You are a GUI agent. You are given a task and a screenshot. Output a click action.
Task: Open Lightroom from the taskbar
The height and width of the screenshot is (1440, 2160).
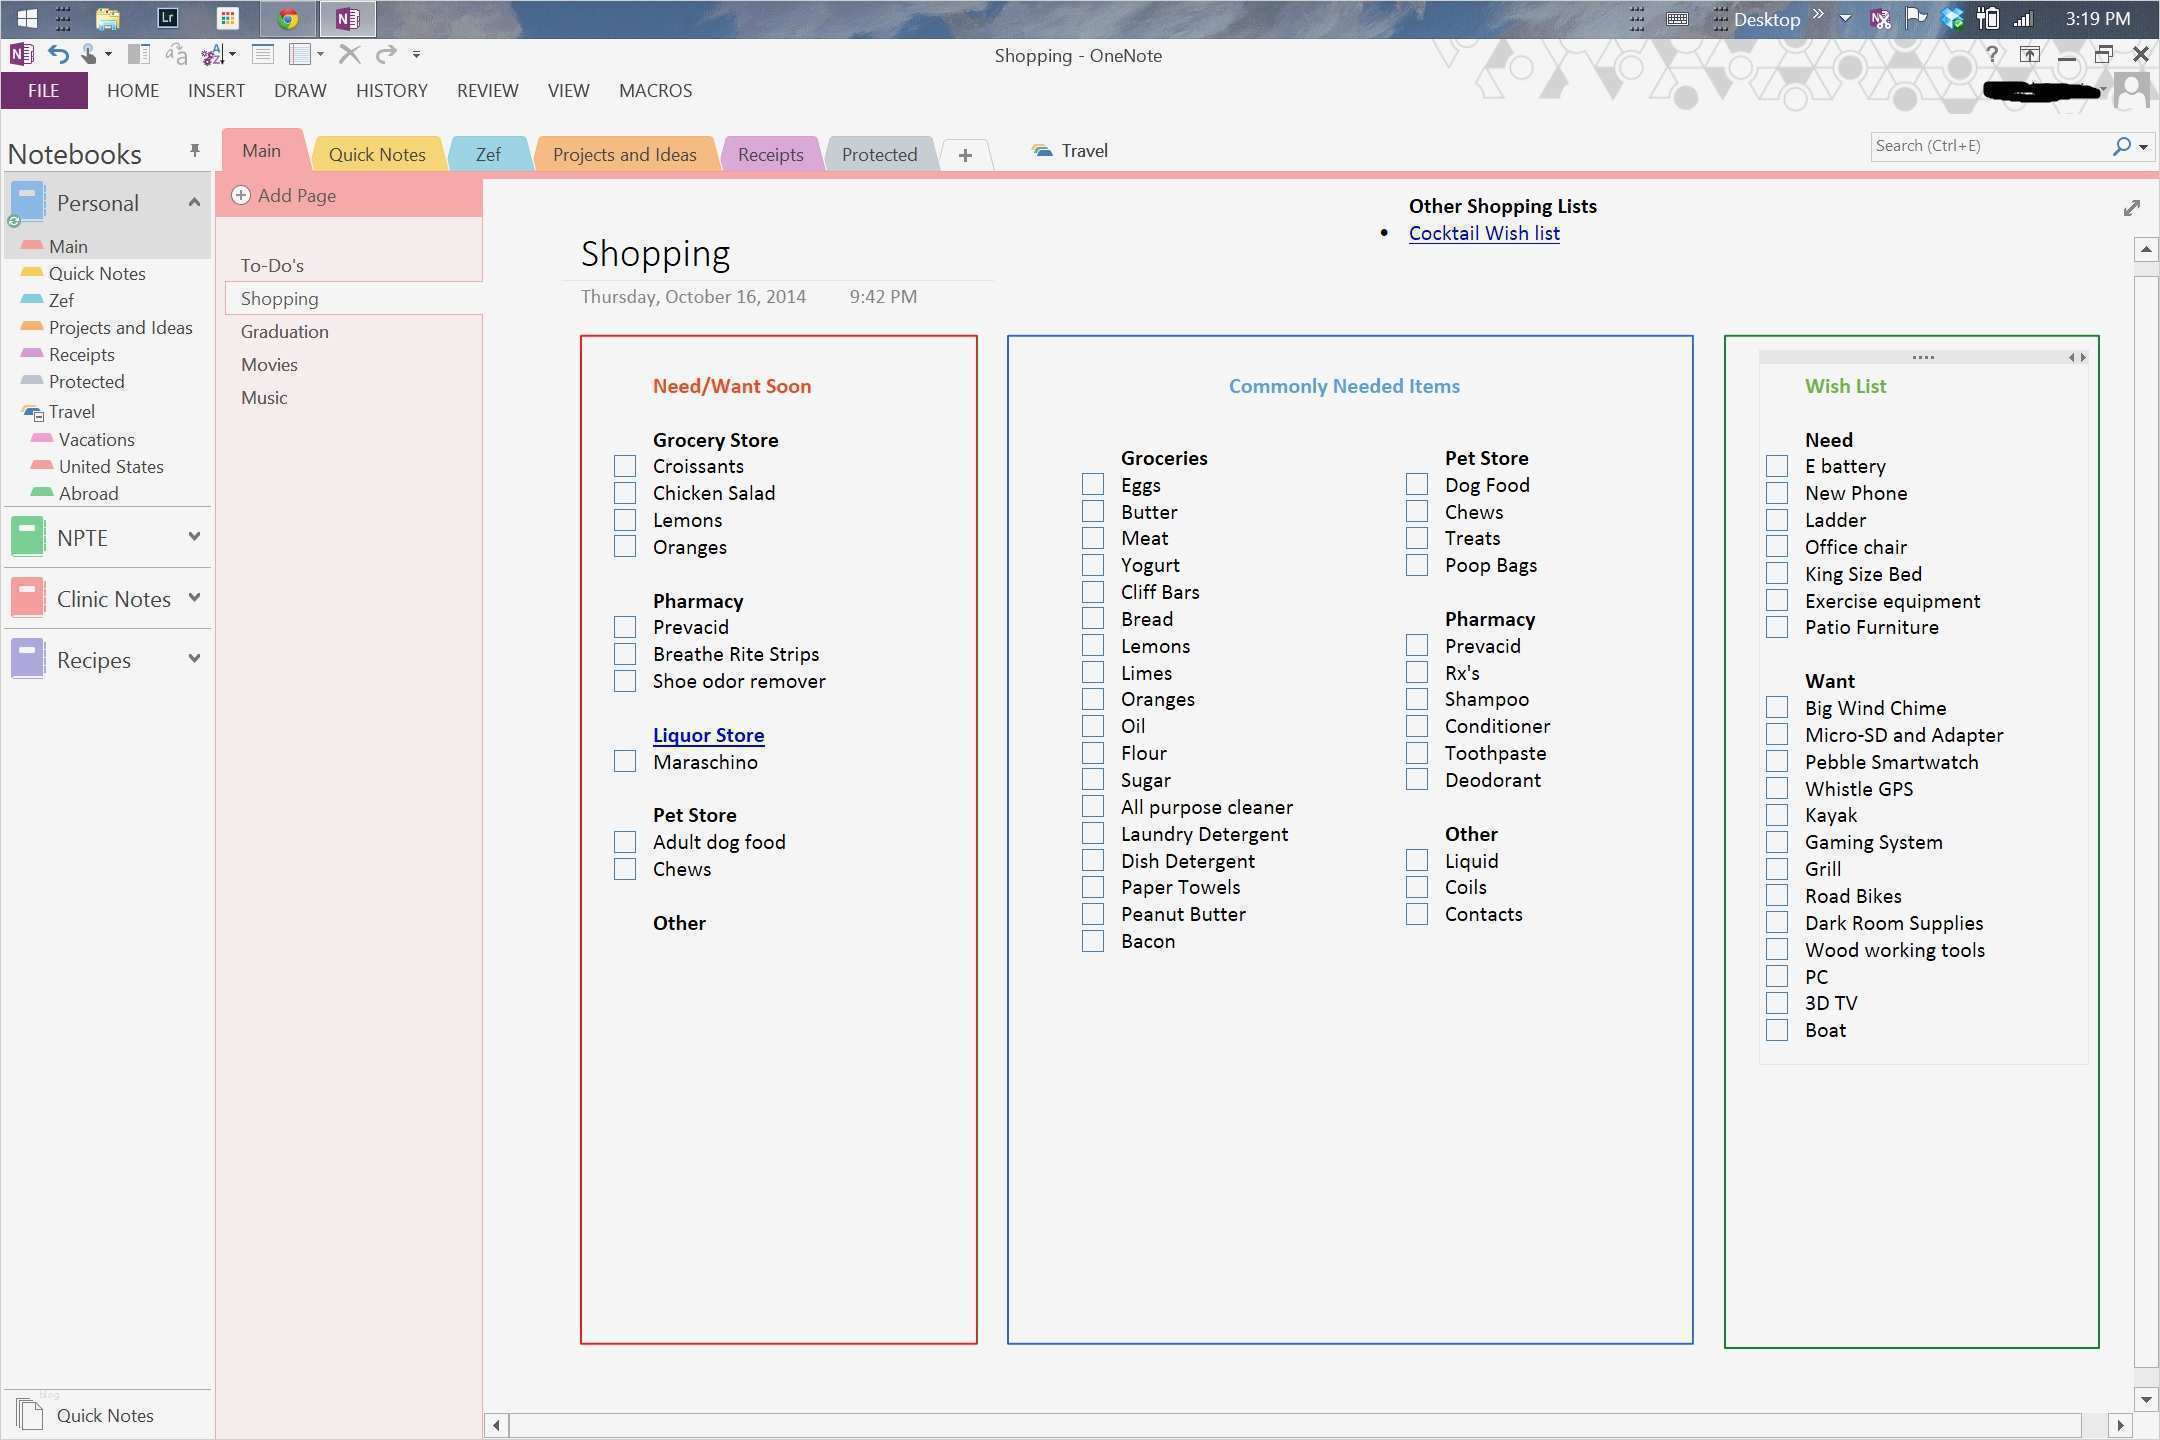click(167, 18)
